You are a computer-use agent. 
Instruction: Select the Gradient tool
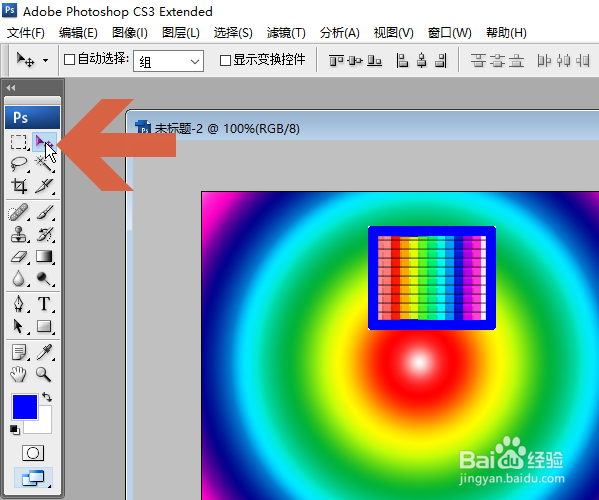point(44,256)
